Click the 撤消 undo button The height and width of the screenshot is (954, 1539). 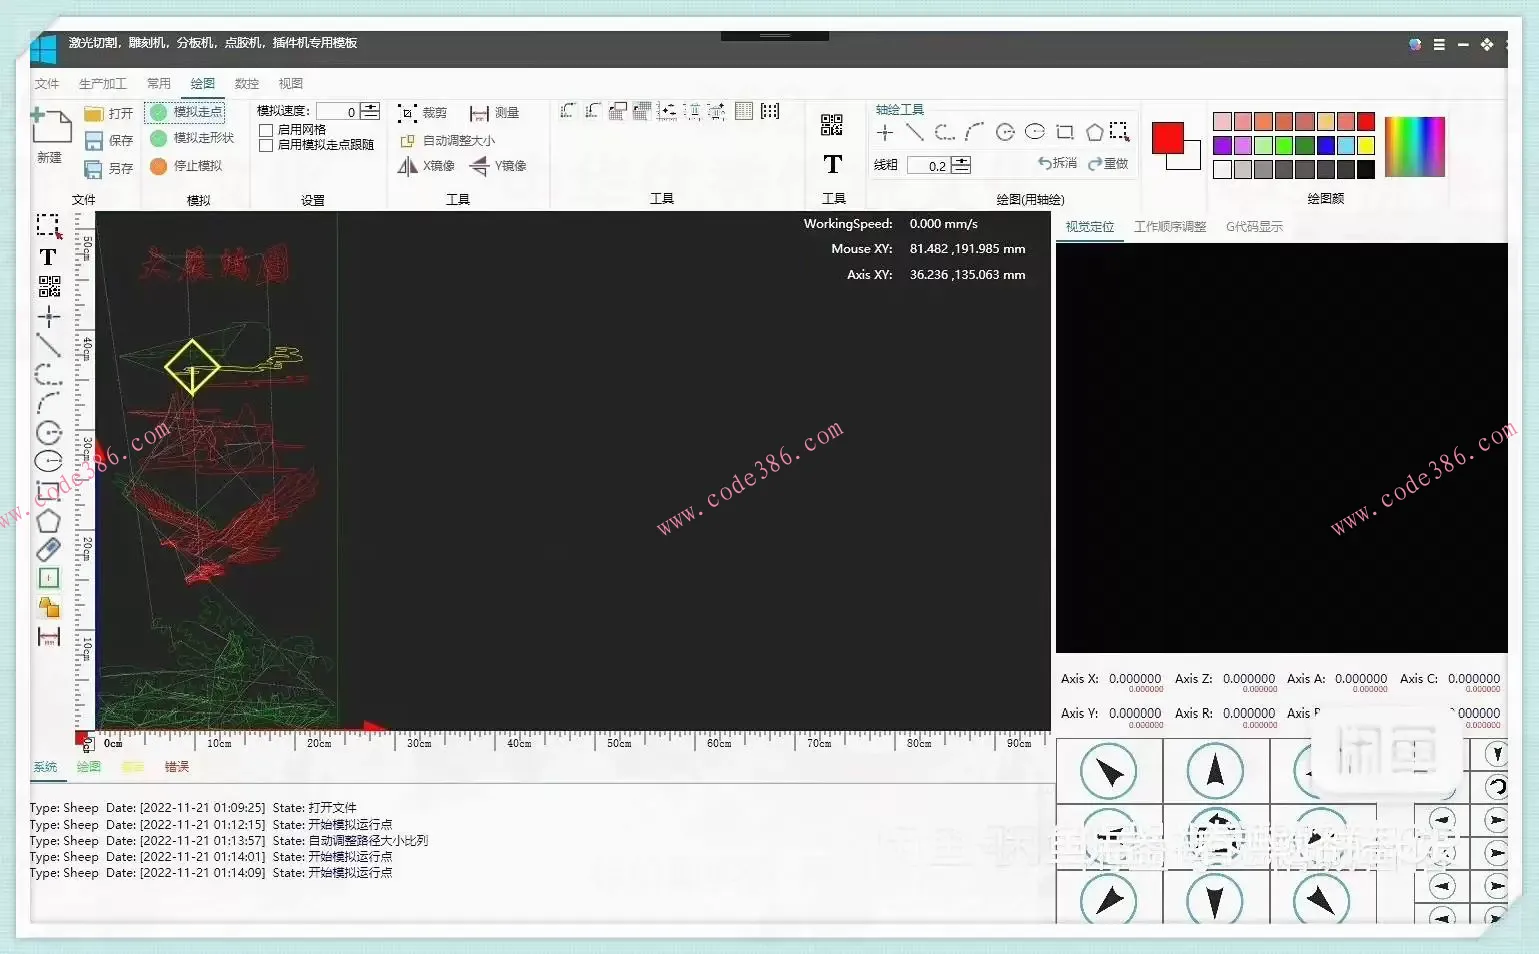tap(1057, 163)
